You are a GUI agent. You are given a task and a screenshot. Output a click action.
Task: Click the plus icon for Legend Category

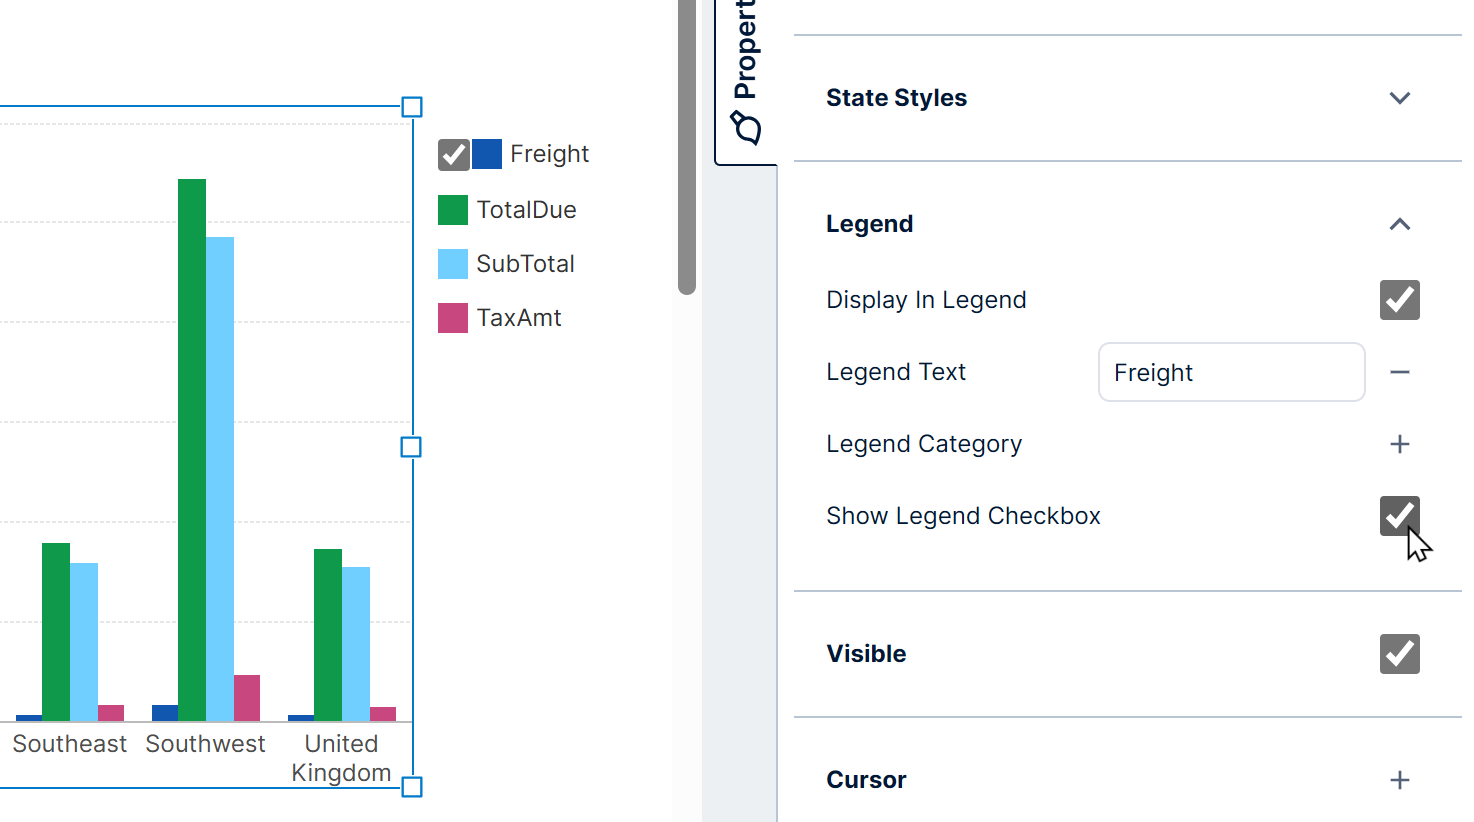[x=1400, y=444]
